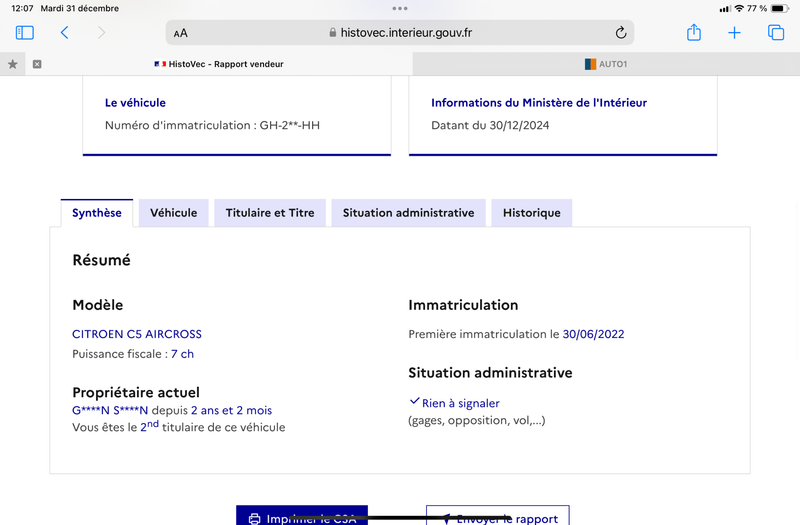Click the 2 ans et 2 mois duration
800x525 pixels.
pos(232,410)
